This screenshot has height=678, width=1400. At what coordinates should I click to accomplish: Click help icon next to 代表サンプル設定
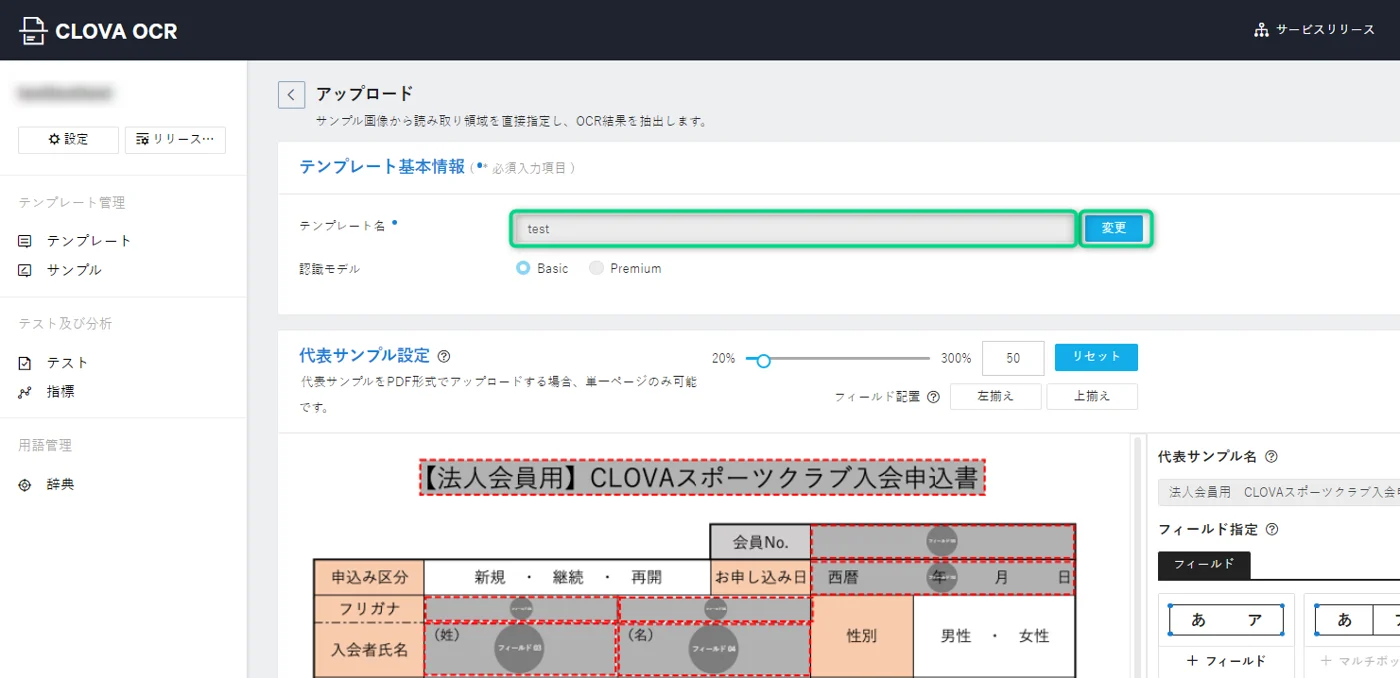444,356
